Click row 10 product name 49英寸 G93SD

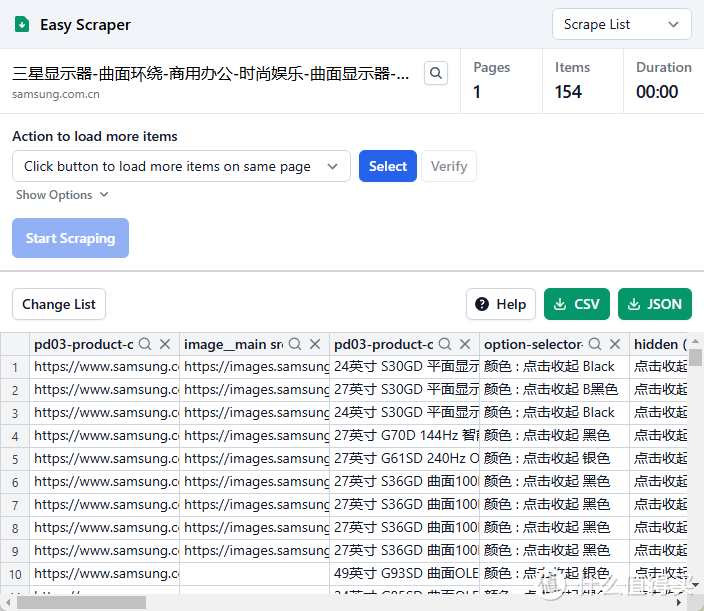[x=405, y=573]
